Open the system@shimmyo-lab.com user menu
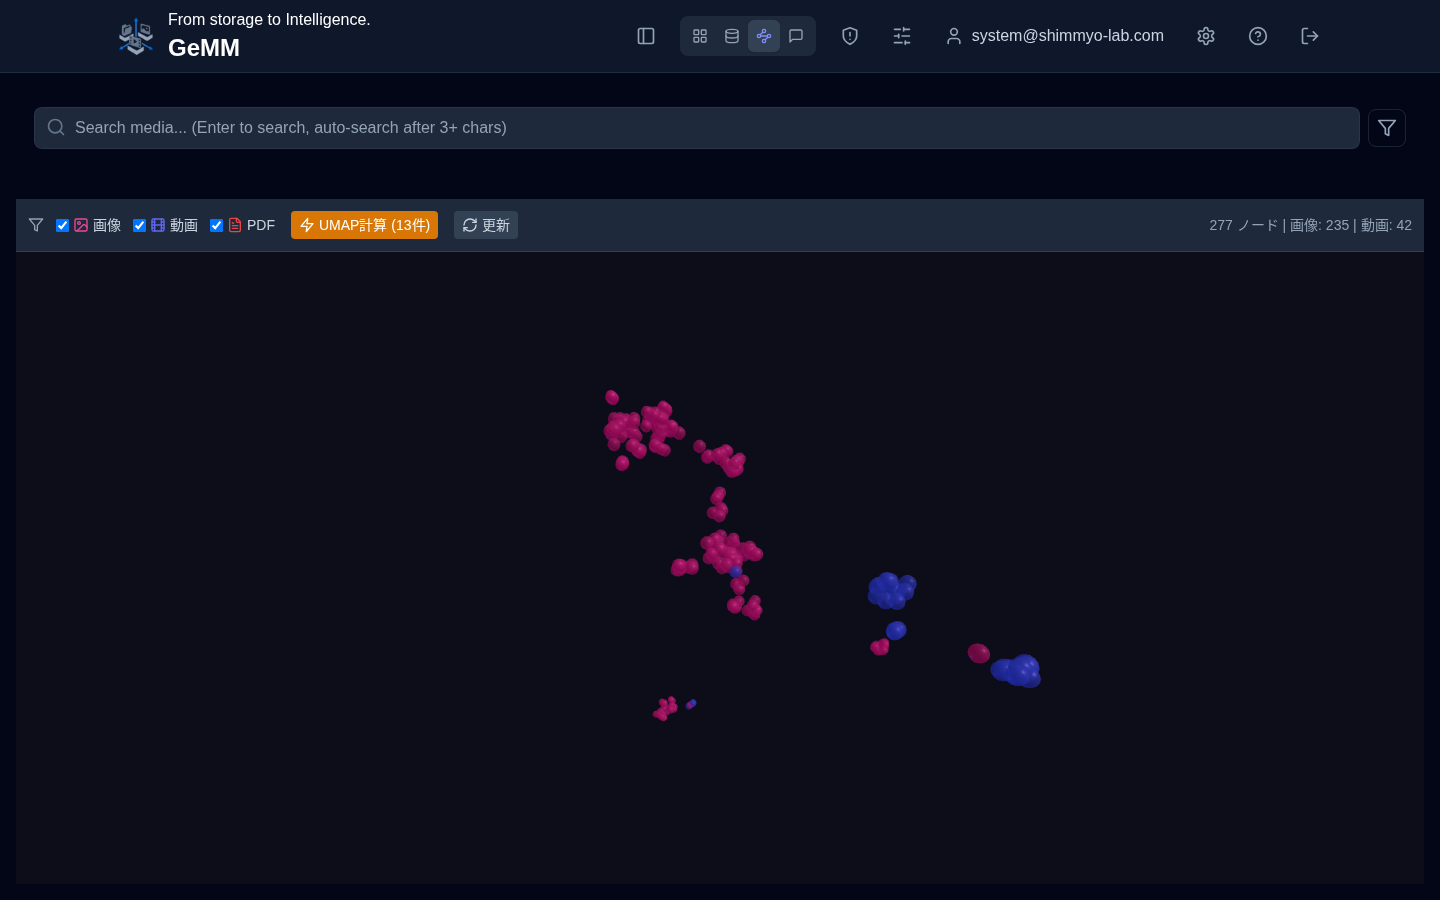The image size is (1440, 900). (1055, 36)
